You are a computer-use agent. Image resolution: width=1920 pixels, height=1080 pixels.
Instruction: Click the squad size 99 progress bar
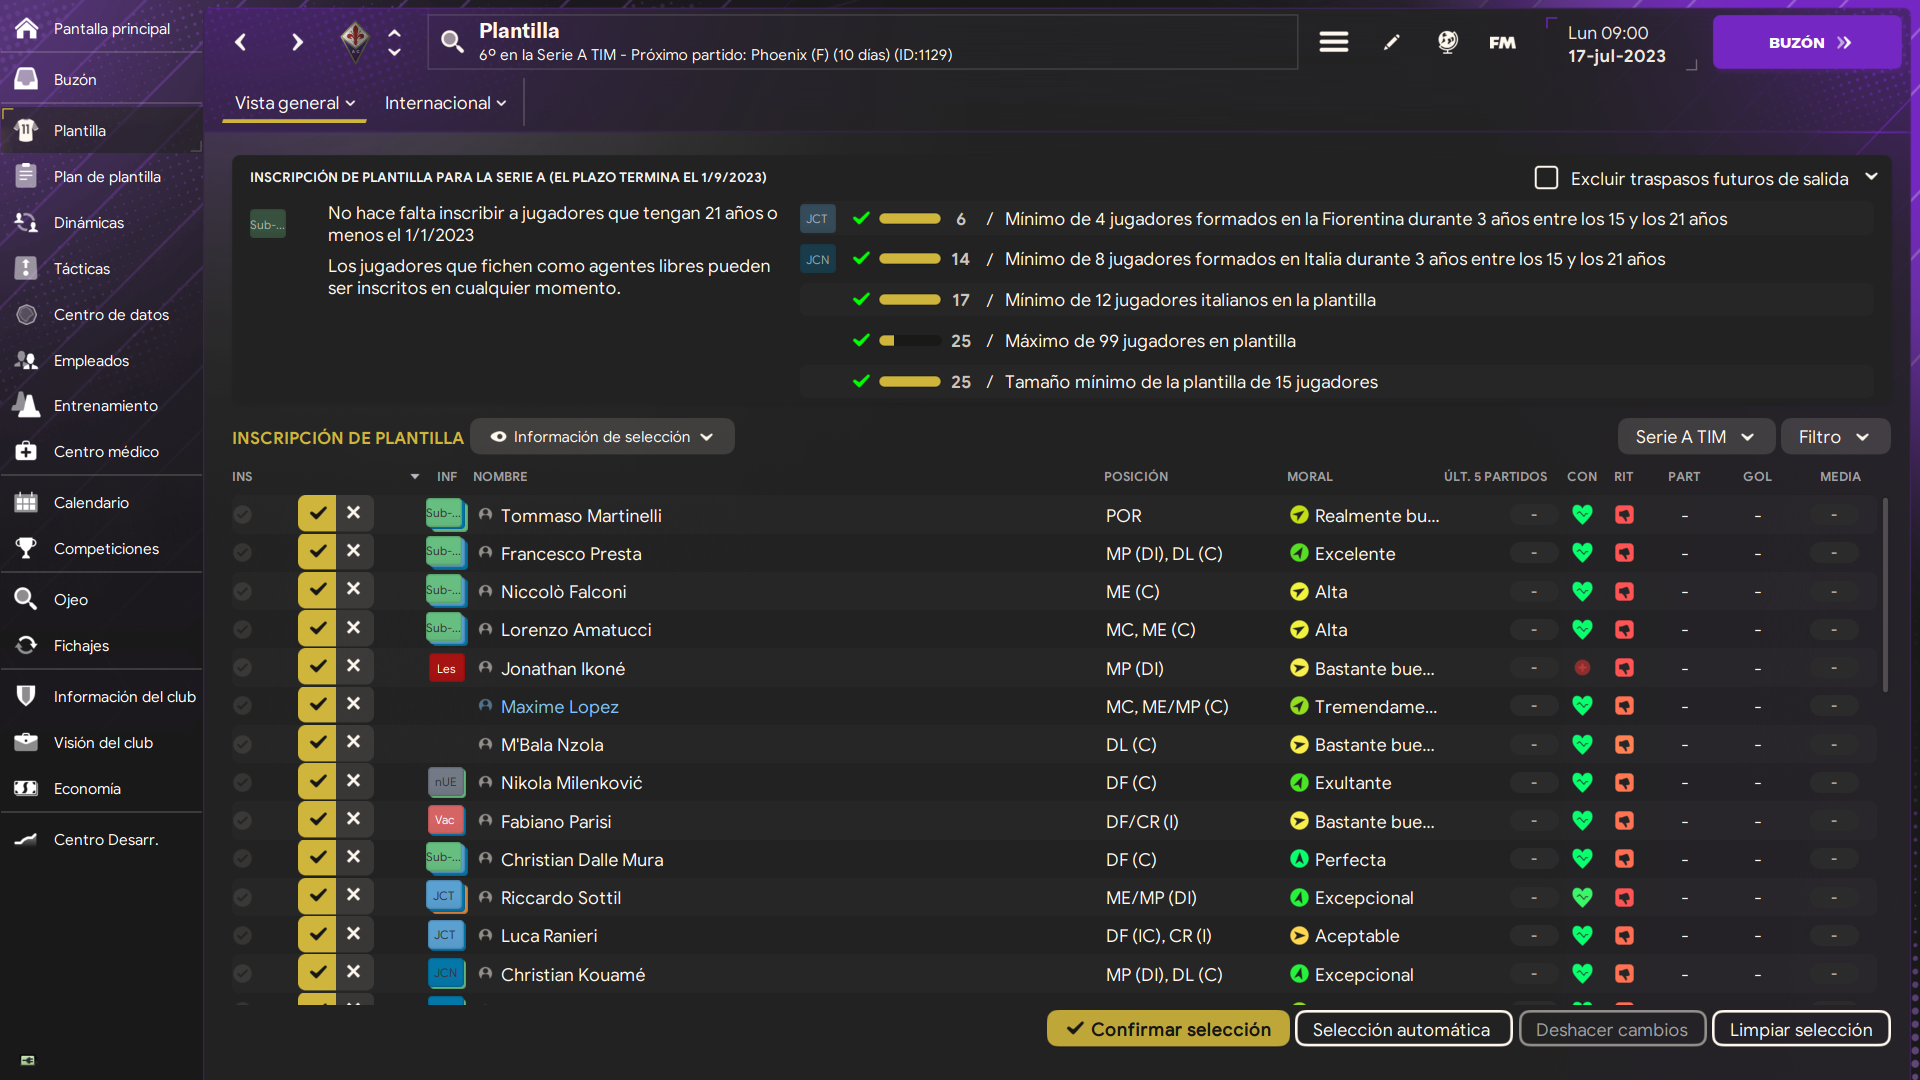coord(910,341)
